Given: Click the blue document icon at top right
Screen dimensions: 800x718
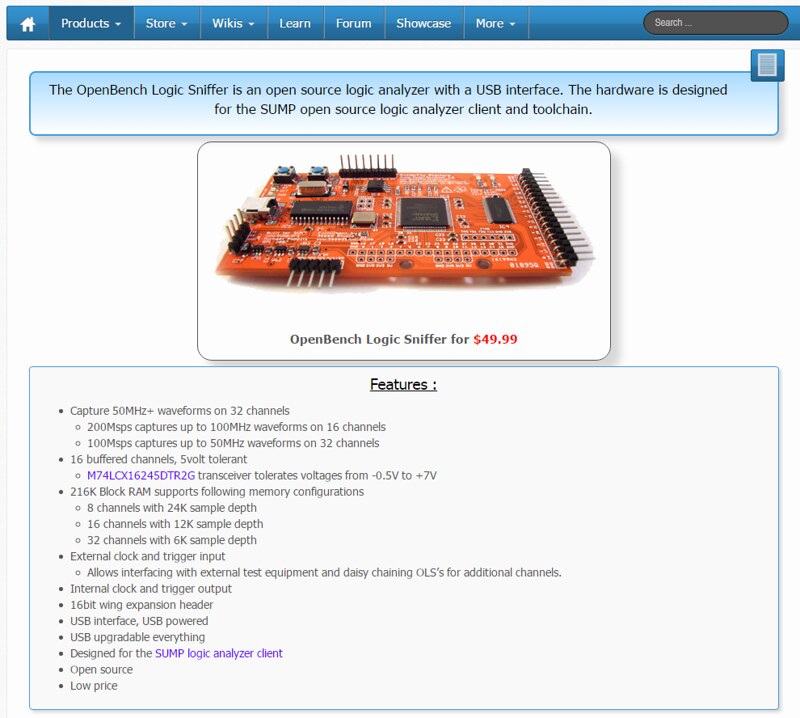Looking at the screenshot, I should 767,66.
